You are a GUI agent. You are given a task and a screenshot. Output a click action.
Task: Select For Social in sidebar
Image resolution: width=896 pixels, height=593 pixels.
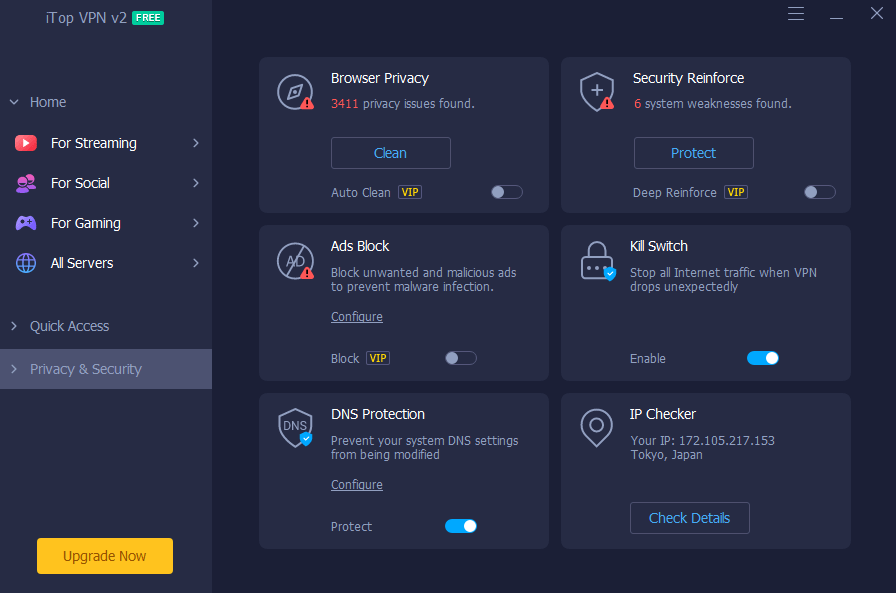106,183
